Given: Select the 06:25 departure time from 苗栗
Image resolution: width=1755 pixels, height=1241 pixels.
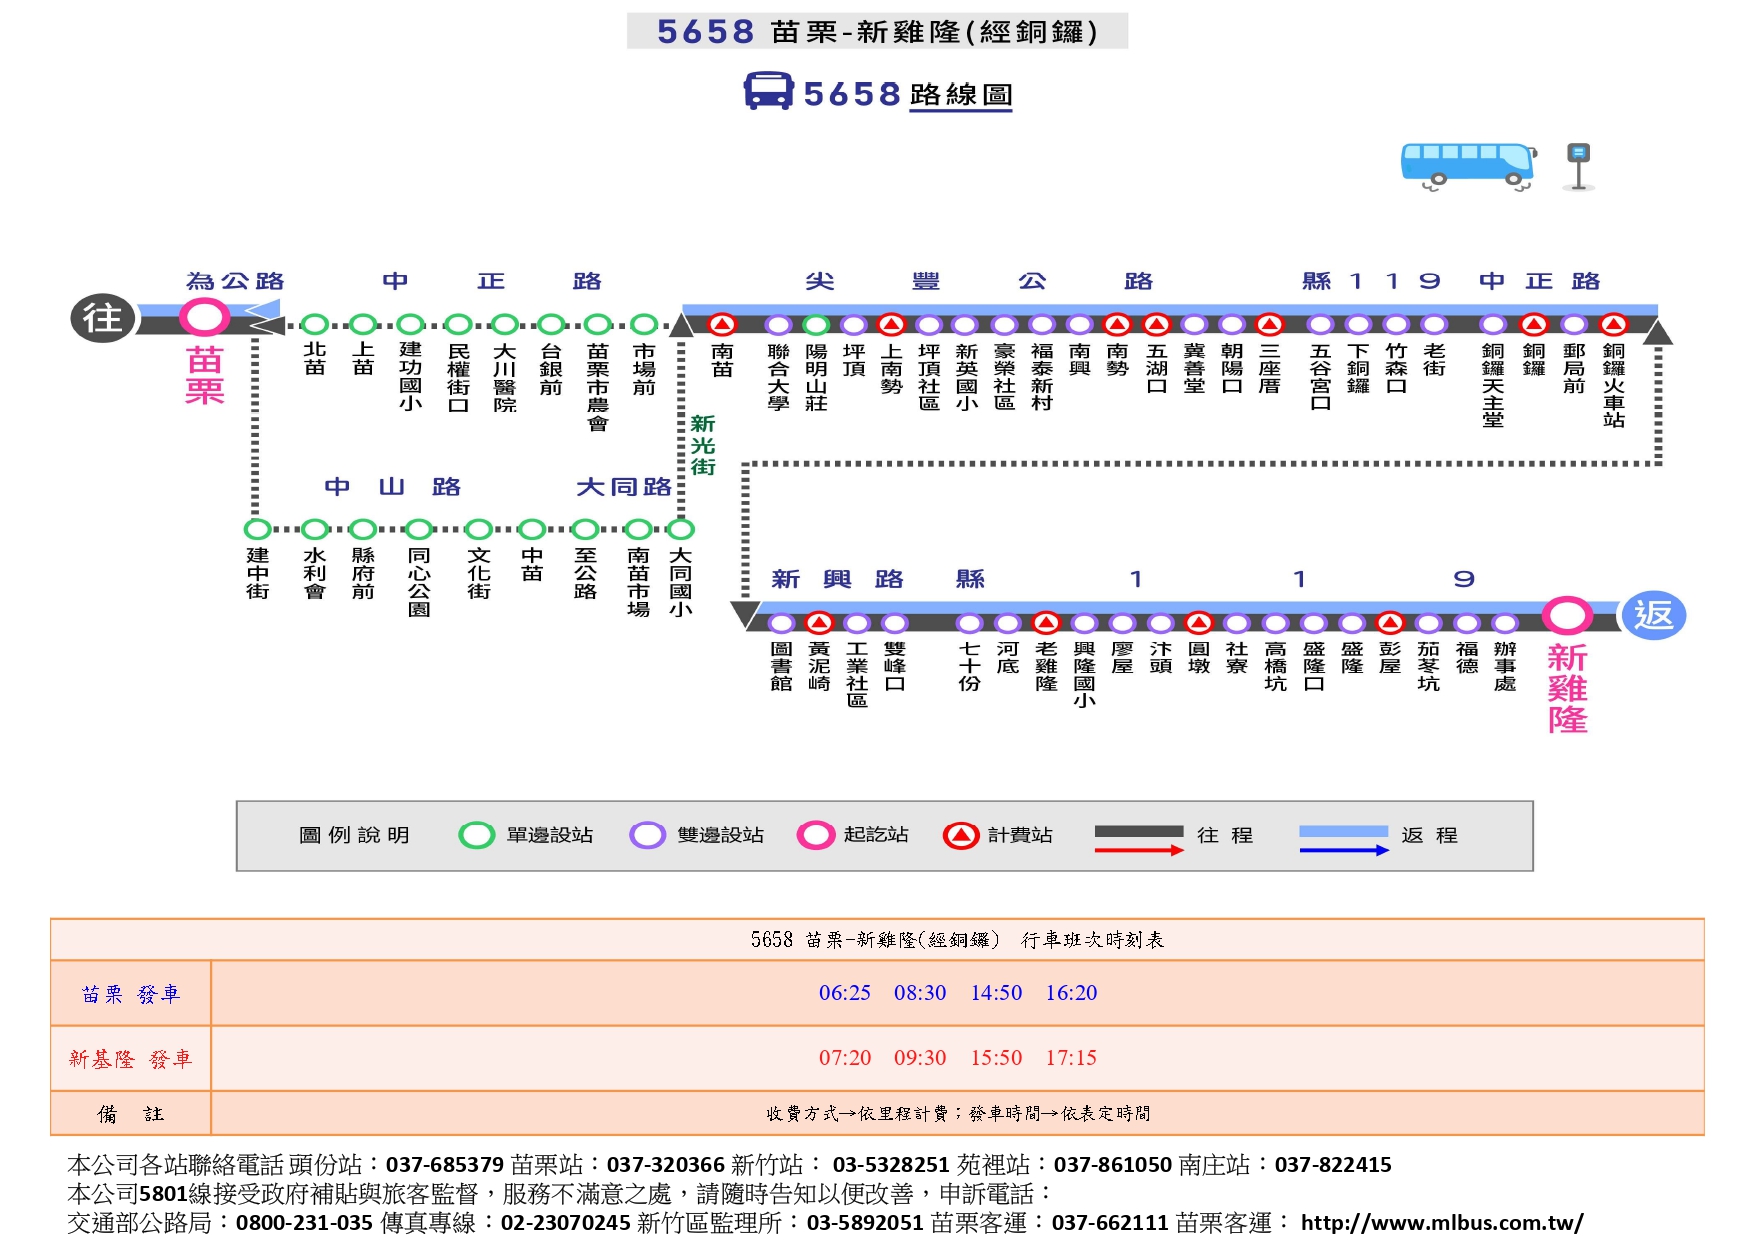Looking at the screenshot, I should click(844, 993).
